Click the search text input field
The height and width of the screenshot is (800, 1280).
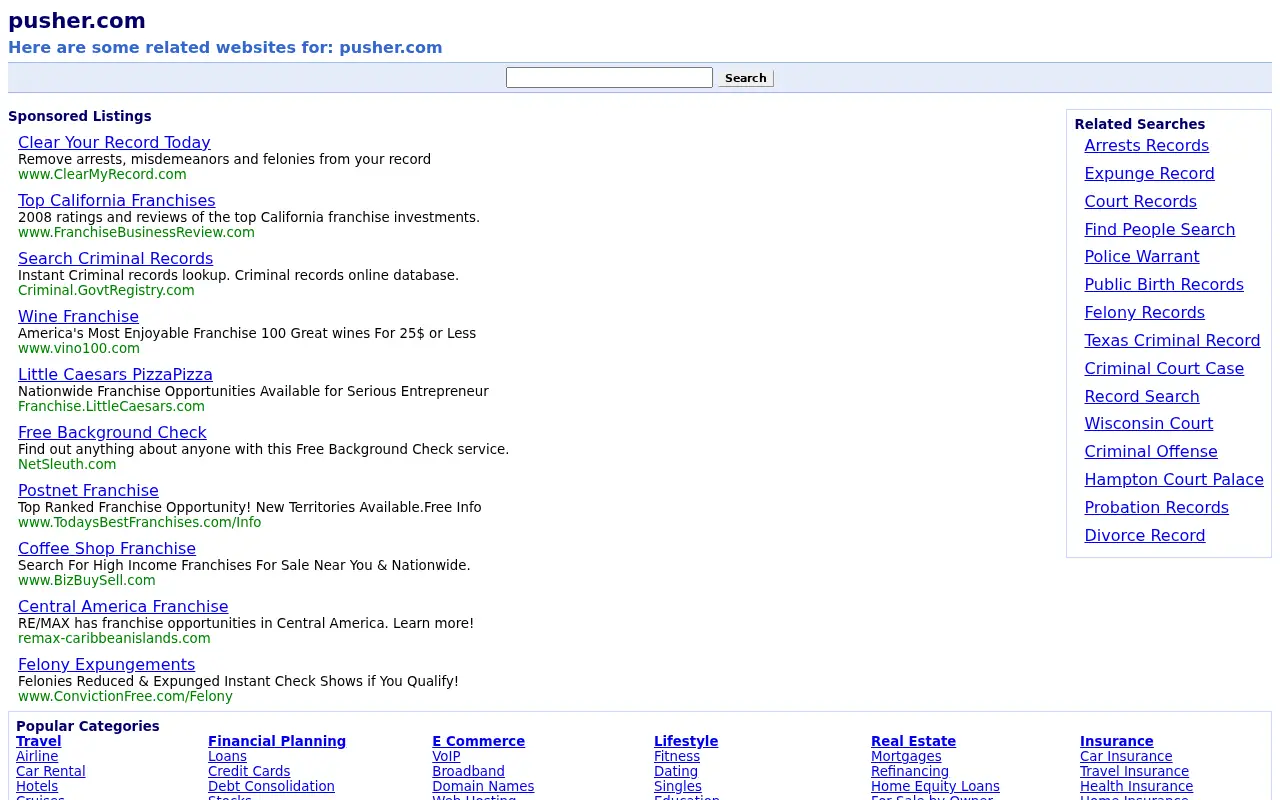[x=609, y=78]
